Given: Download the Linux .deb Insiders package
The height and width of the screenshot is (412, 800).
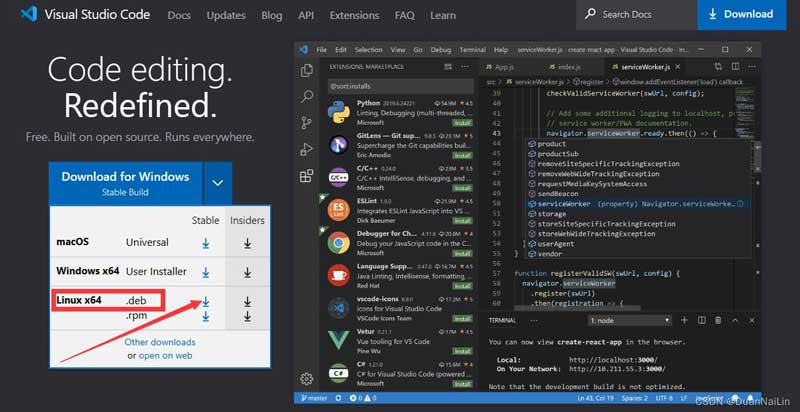Looking at the screenshot, I should (247, 301).
